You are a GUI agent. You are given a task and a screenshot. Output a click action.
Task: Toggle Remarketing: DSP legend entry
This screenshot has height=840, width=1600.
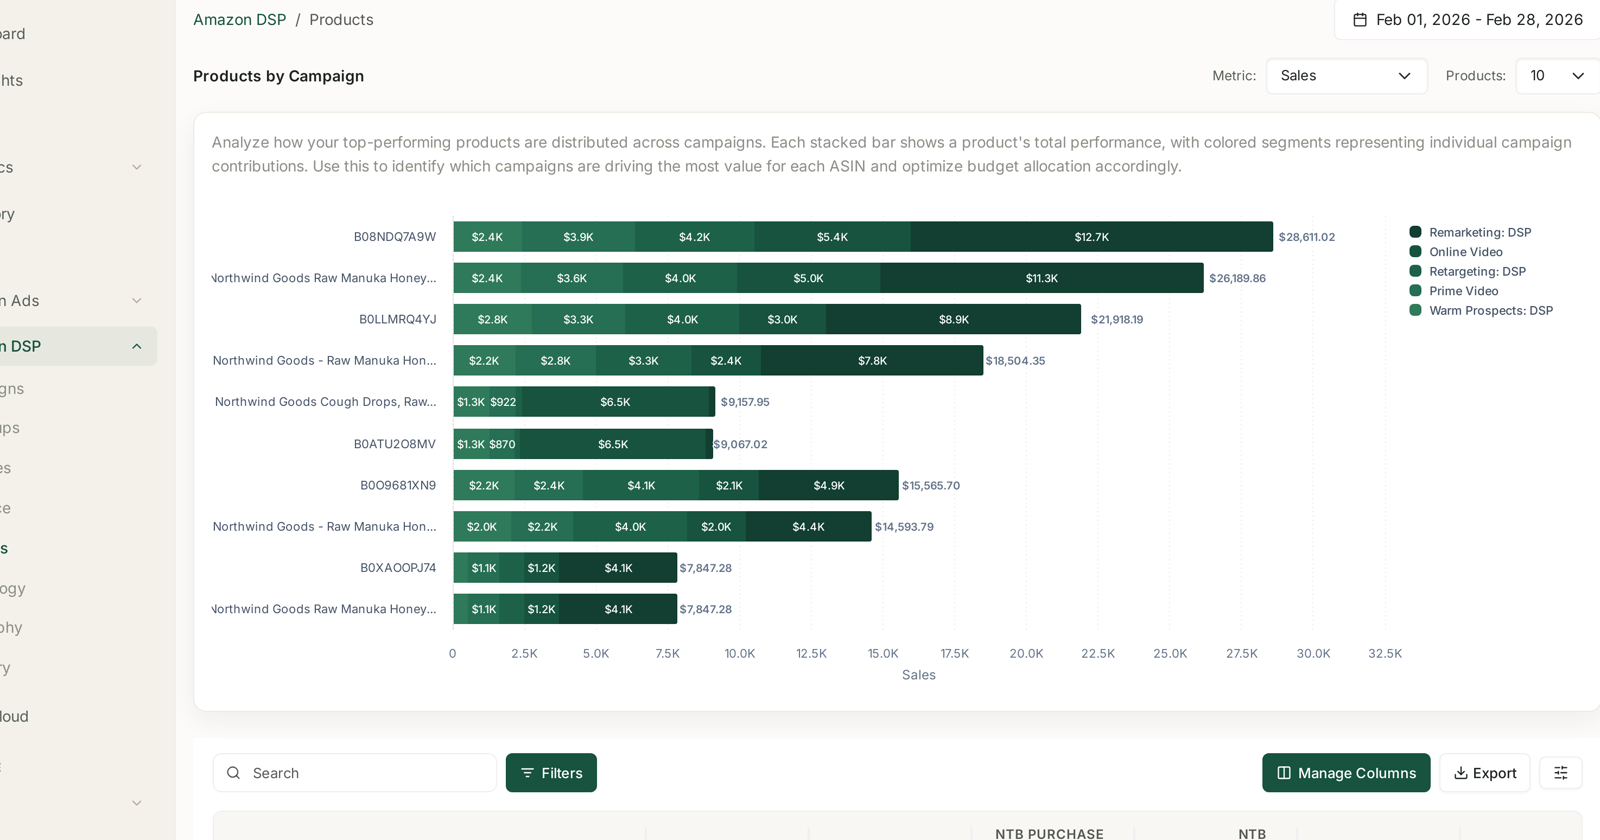pos(1470,232)
